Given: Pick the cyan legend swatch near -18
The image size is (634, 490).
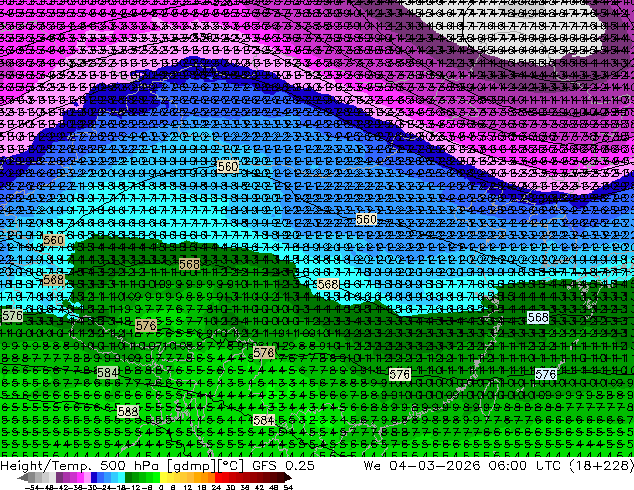Looking at the screenshot, I should click(x=121, y=477).
